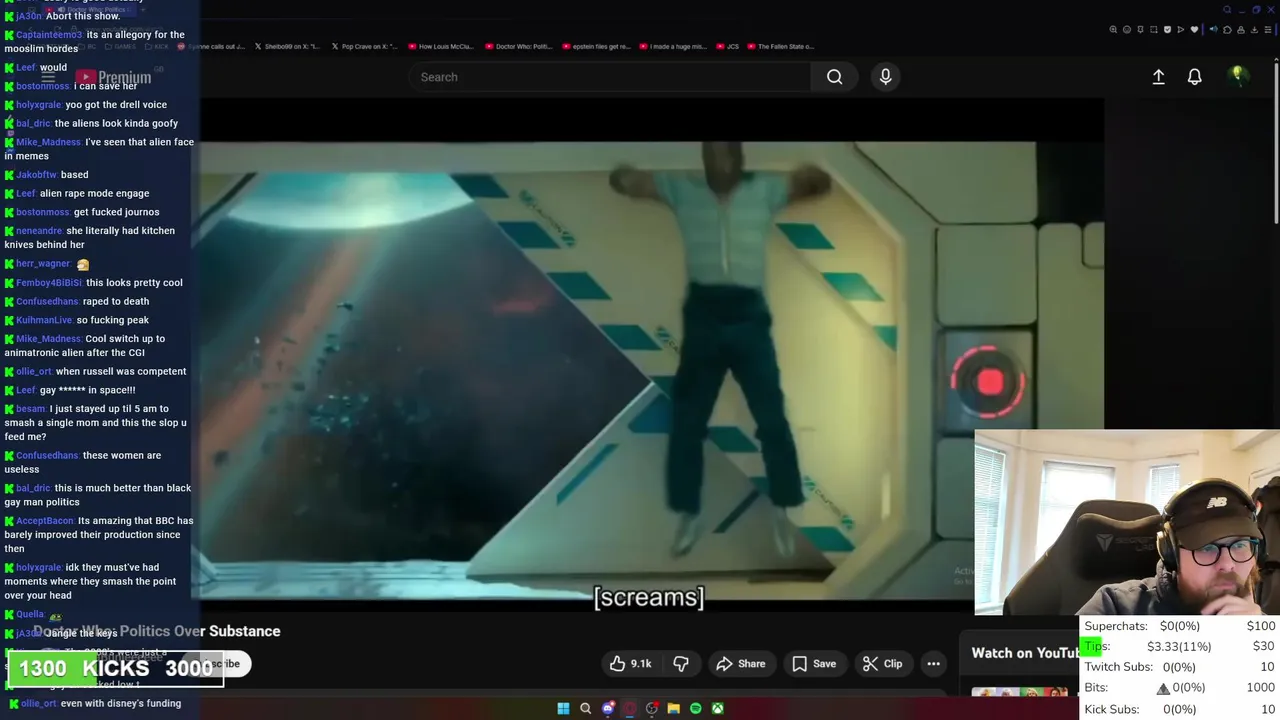Click the YouTube Premium logo

tap(113, 77)
